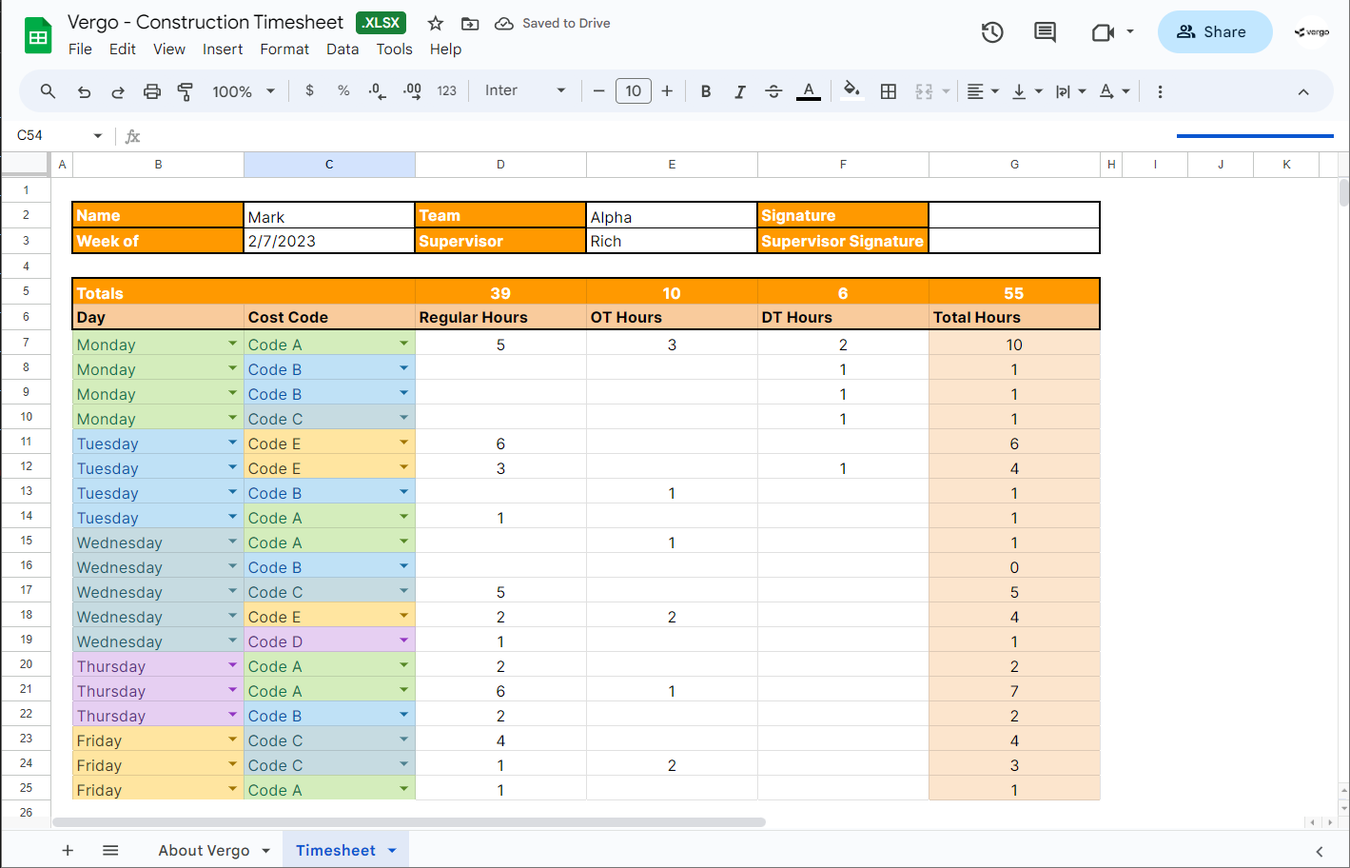The width and height of the screenshot is (1350, 868).
Task: Click the move to folder icon
Action: [470, 23]
